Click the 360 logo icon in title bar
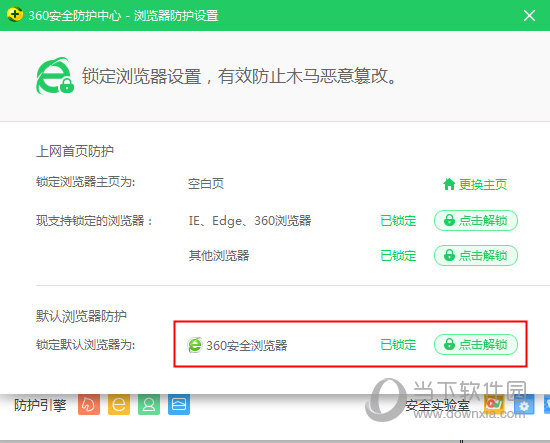The height and width of the screenshot is (443, 550). [14, 15]
